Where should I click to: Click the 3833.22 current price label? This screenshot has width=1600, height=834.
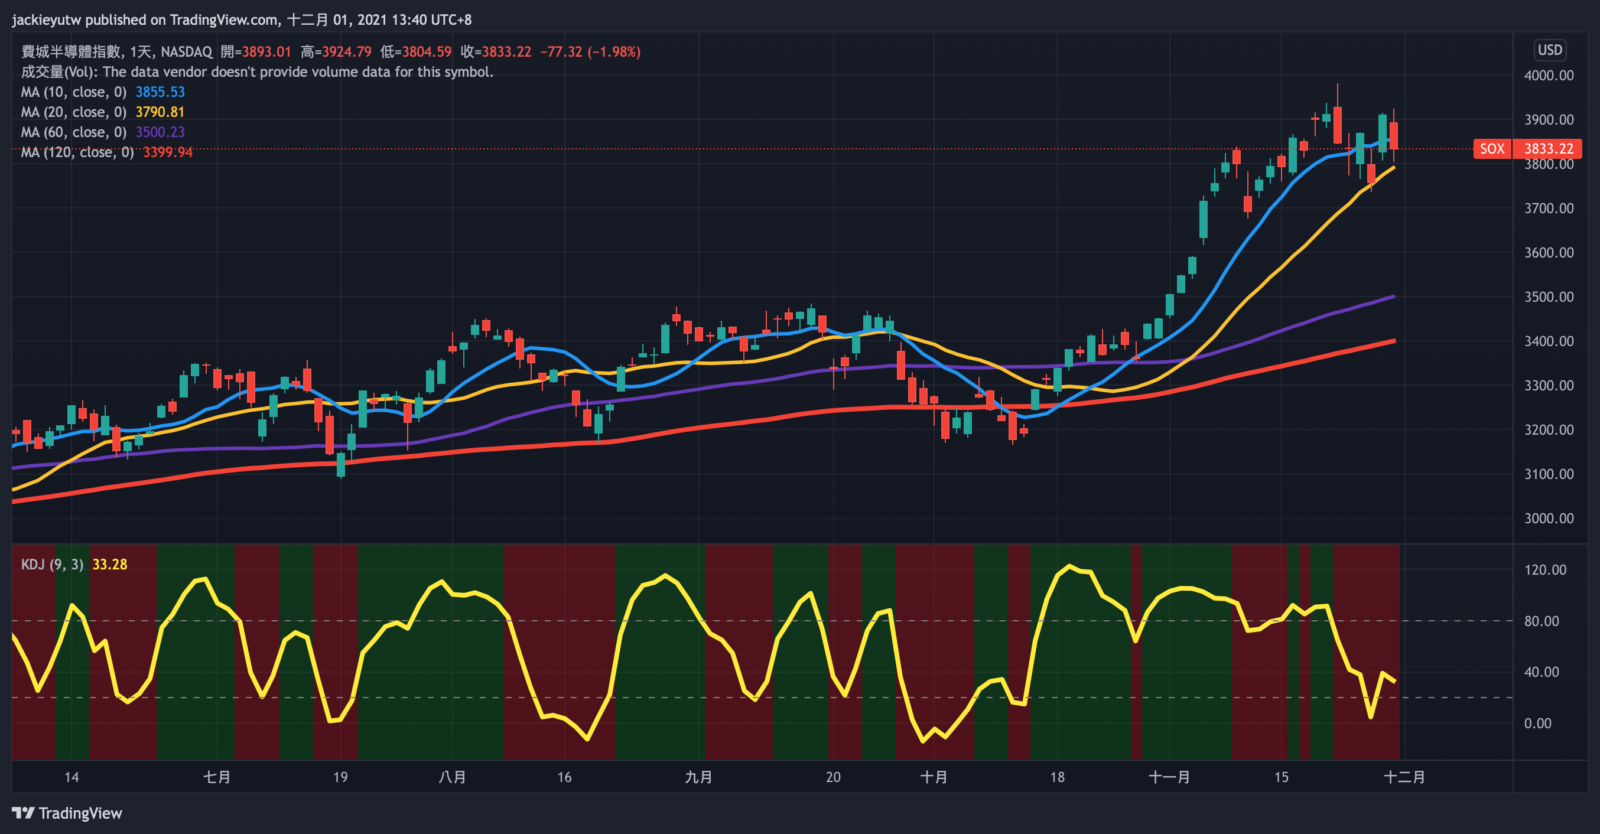(1548, 149)
